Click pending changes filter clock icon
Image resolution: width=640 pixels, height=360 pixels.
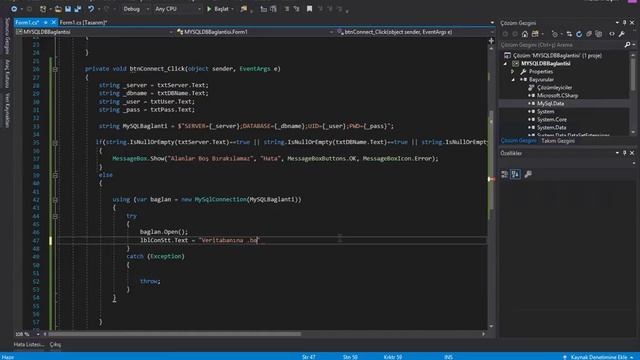click(555, 34)
